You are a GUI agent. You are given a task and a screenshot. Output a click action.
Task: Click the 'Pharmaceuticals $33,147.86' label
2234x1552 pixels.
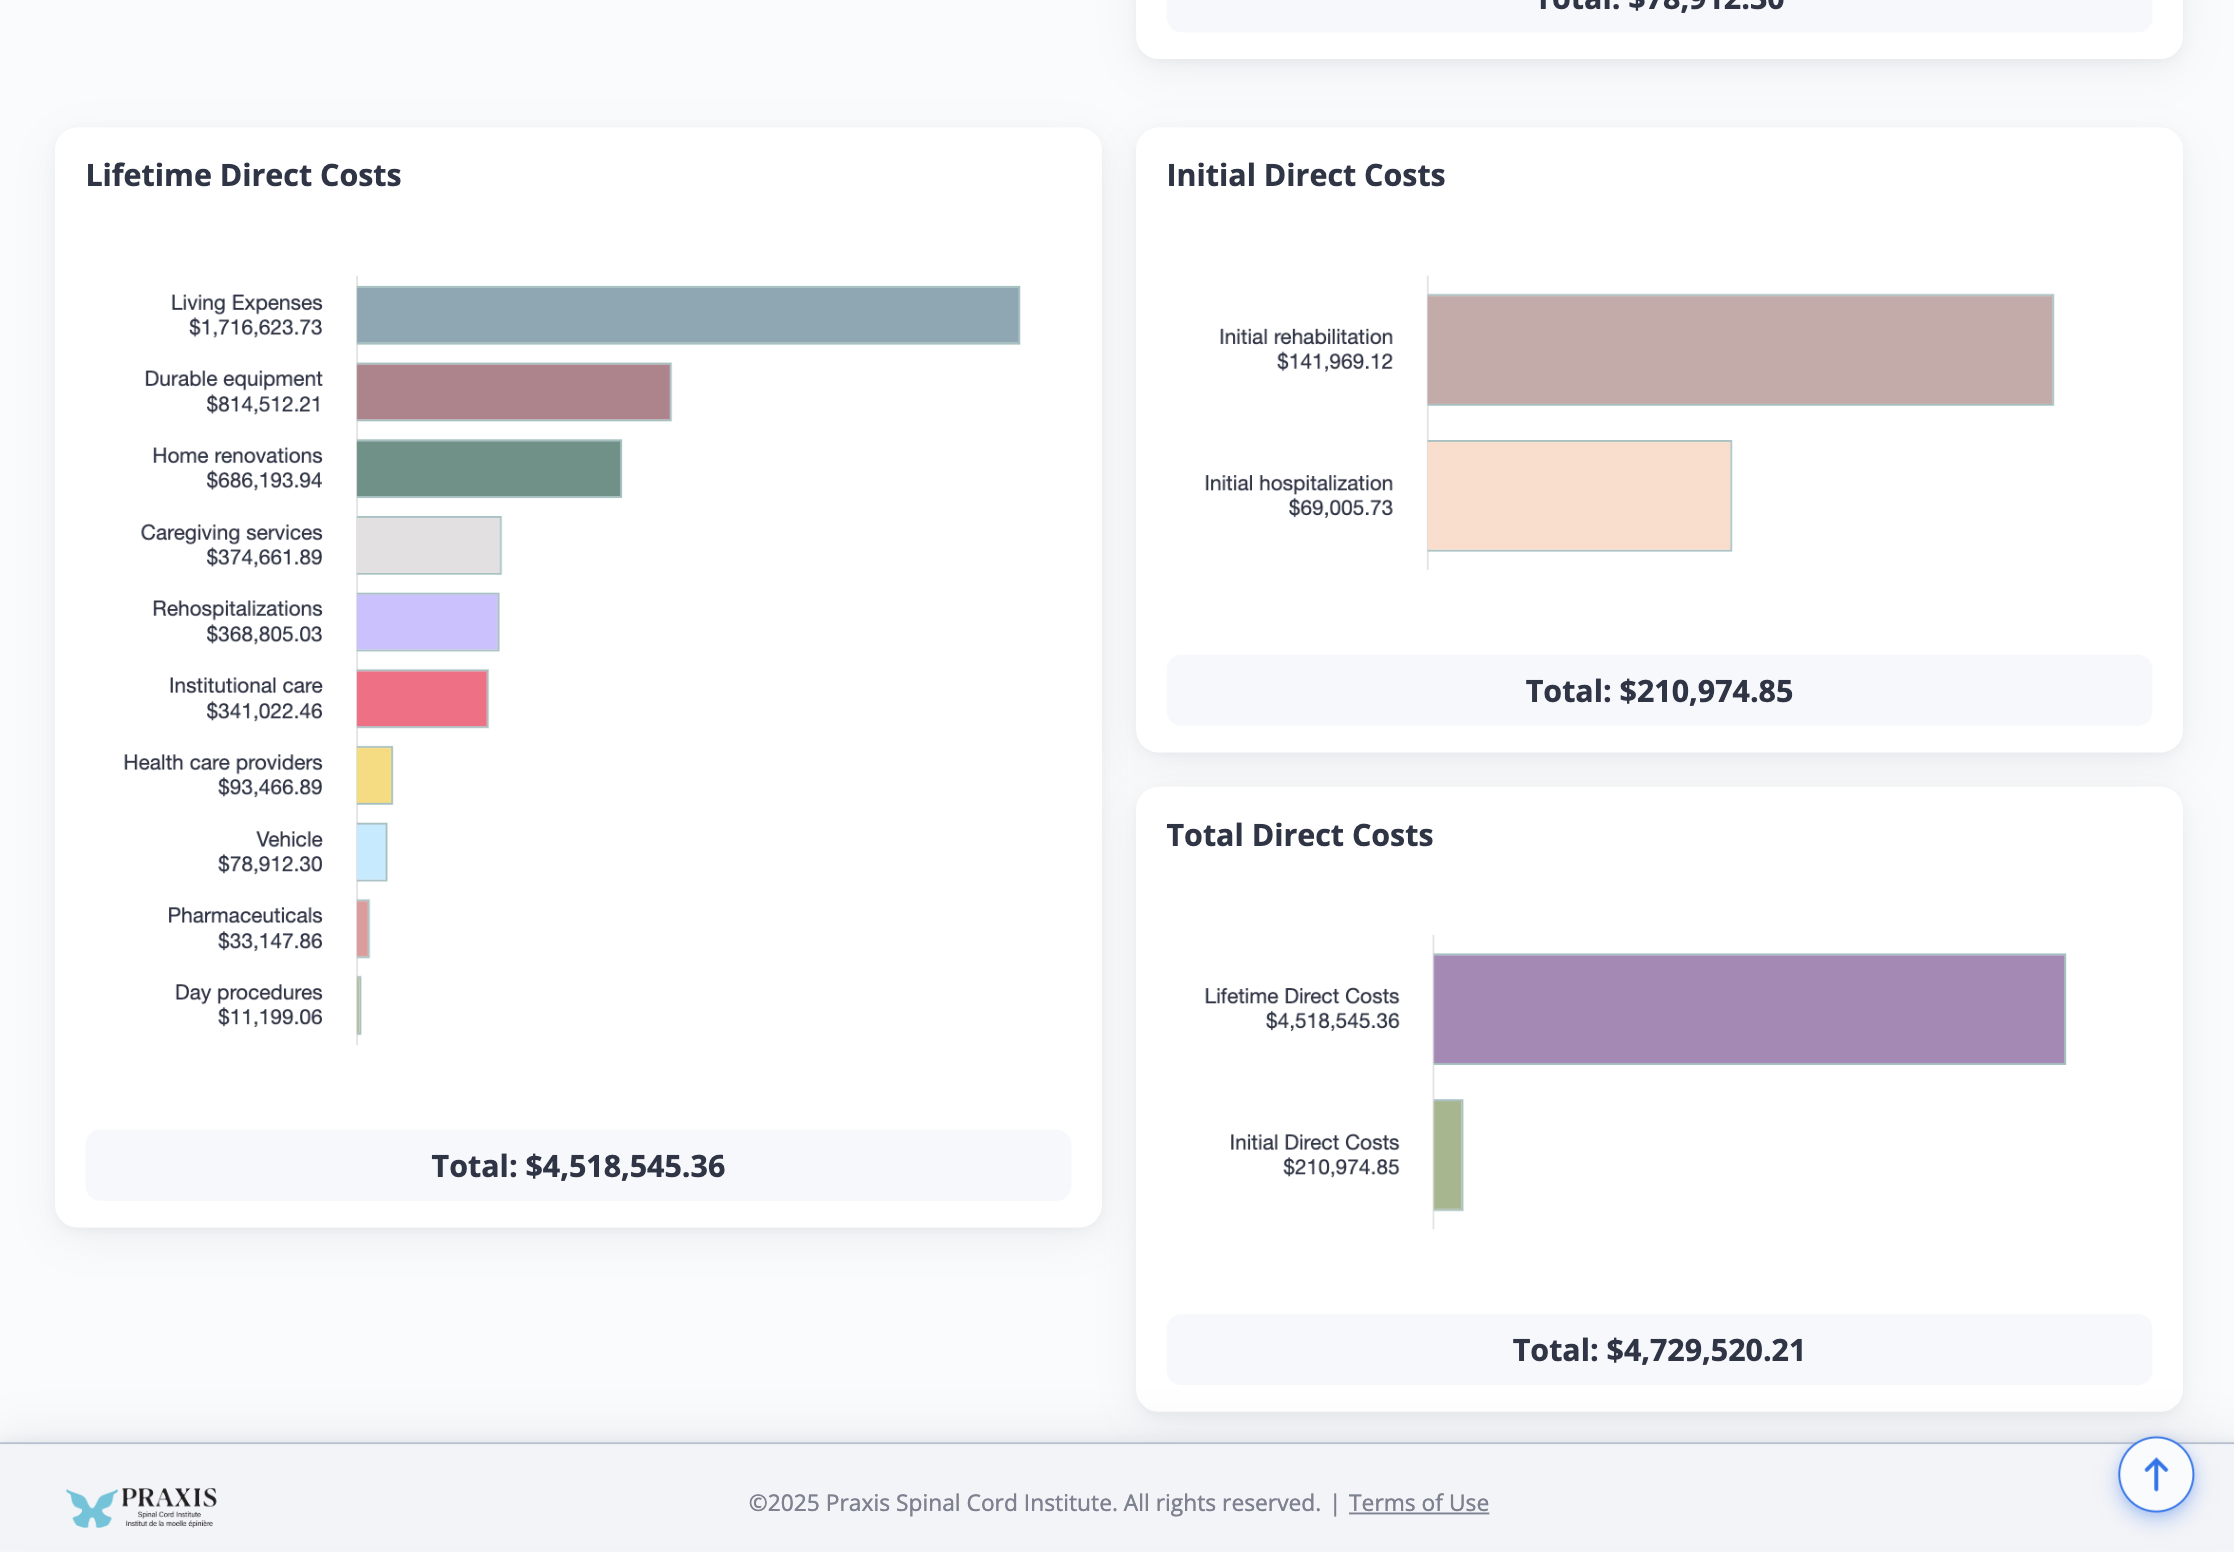click(245, 929)
